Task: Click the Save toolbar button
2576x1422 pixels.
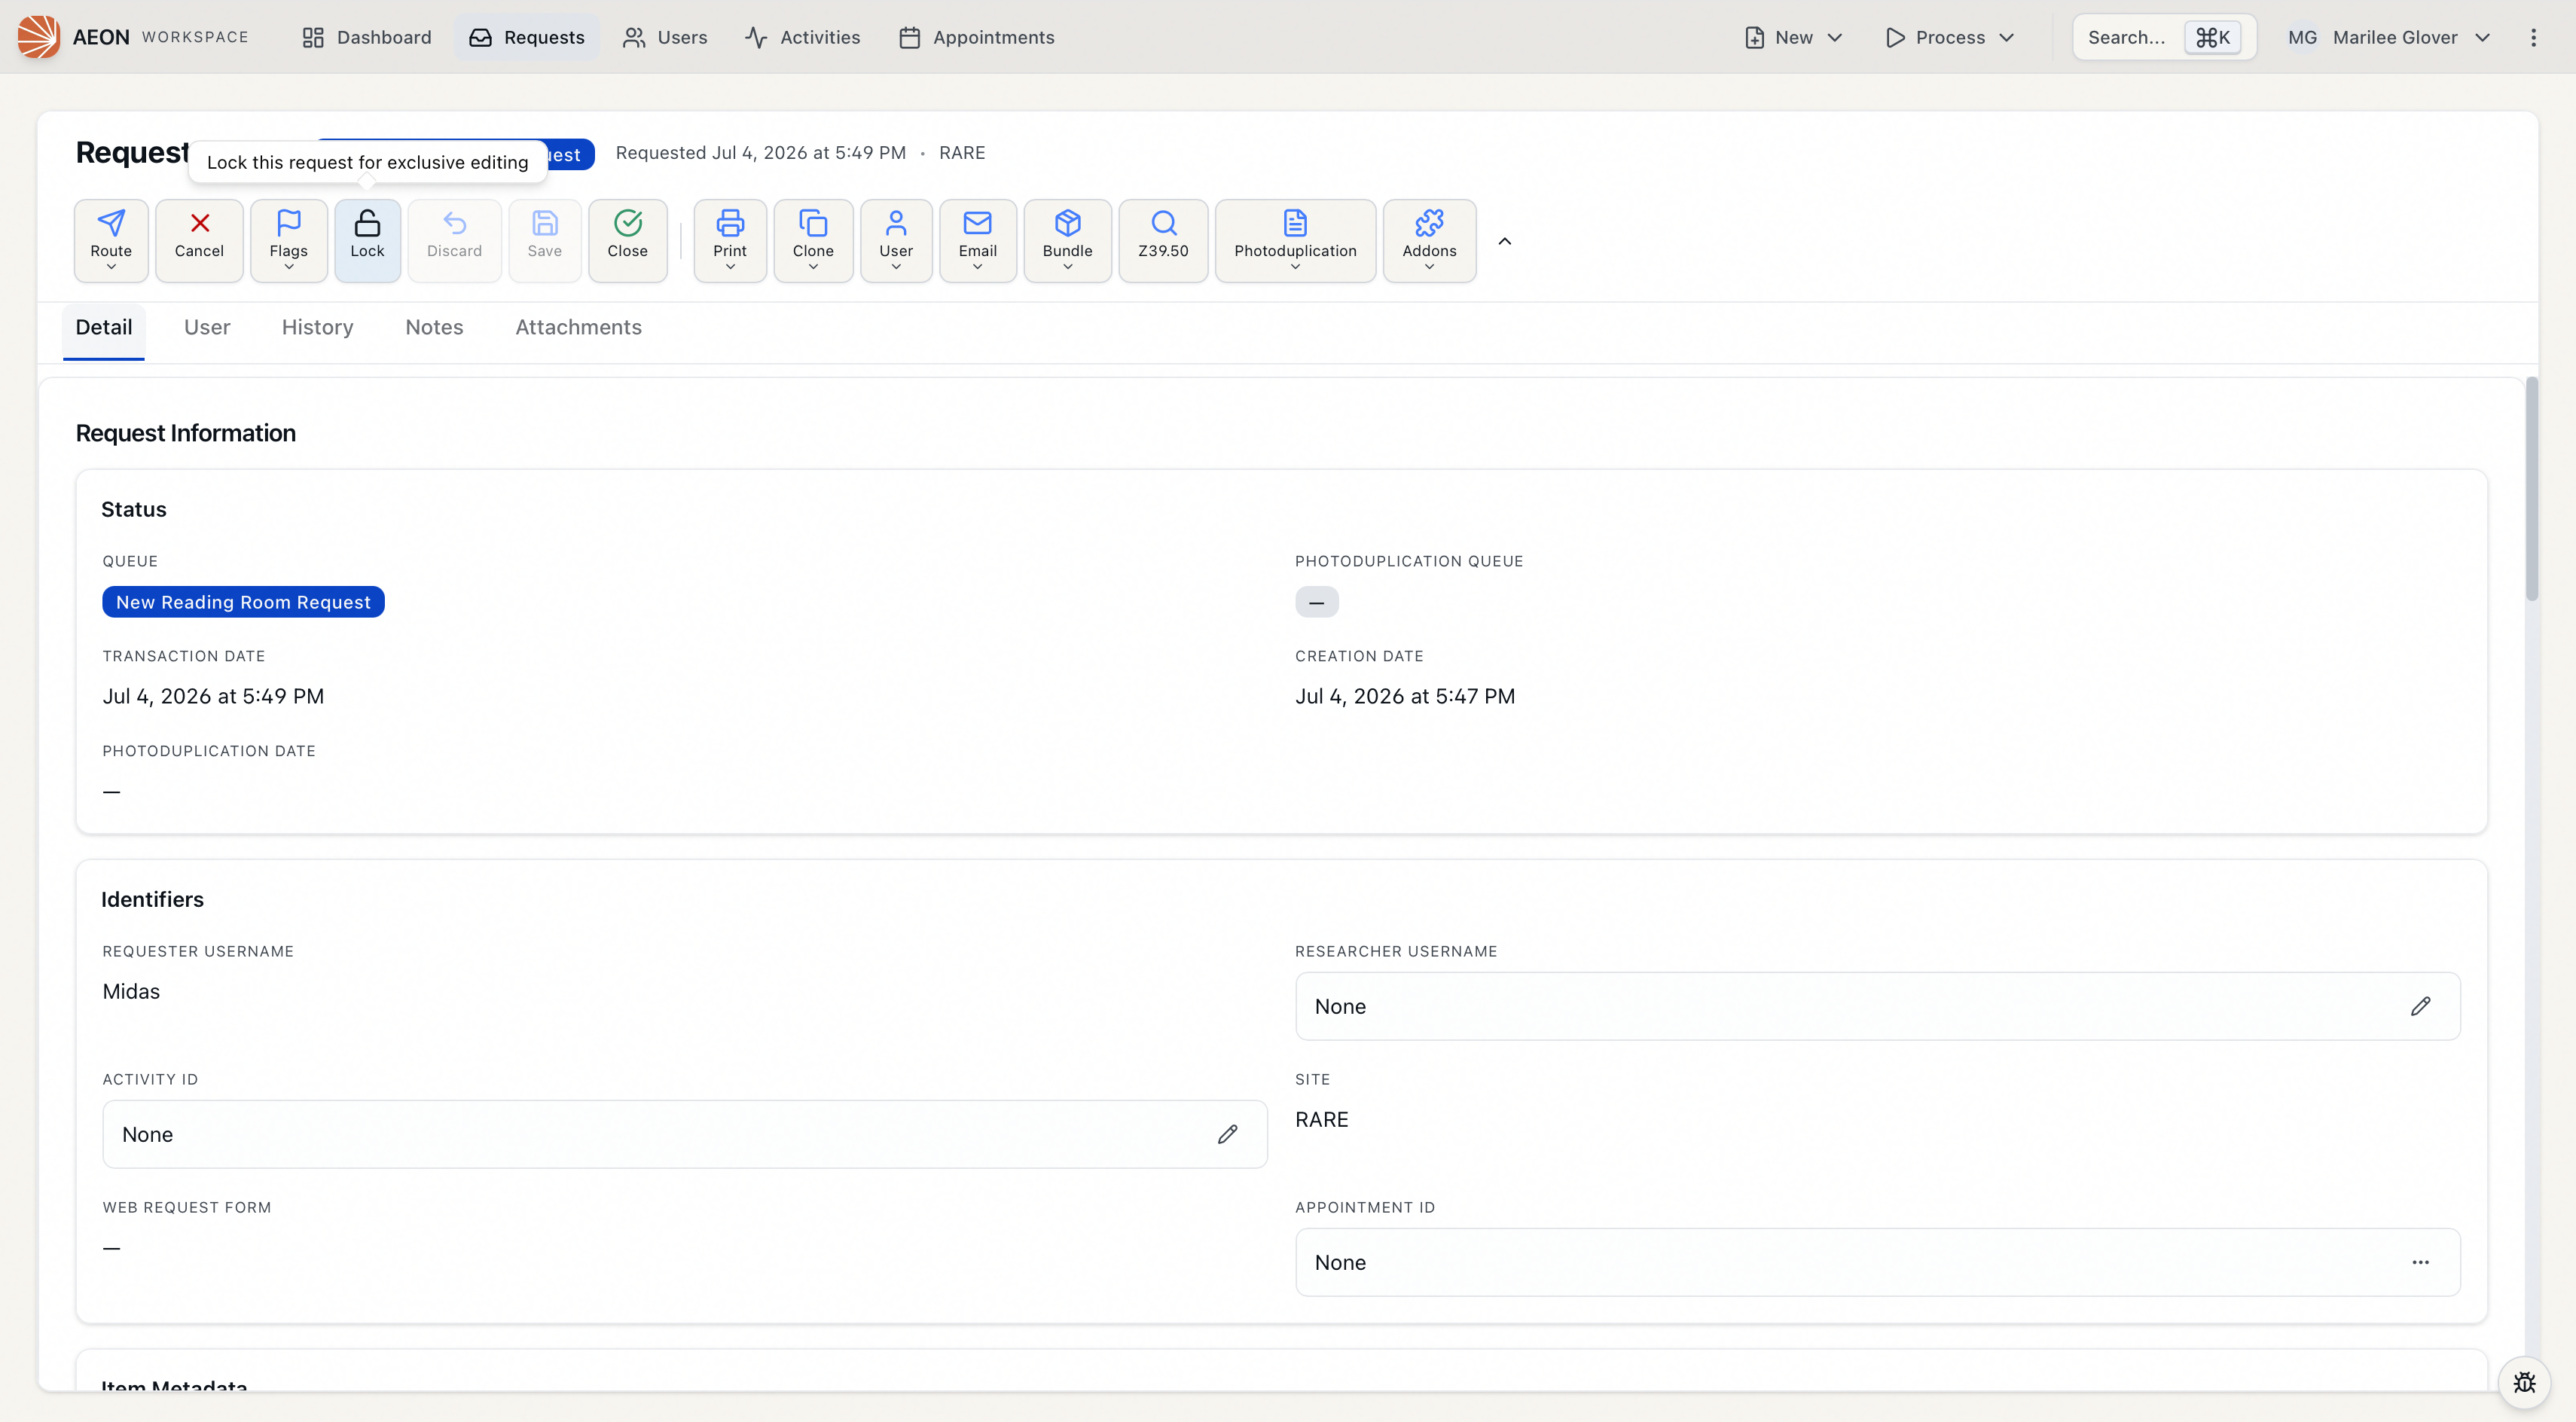Action: 545,240
